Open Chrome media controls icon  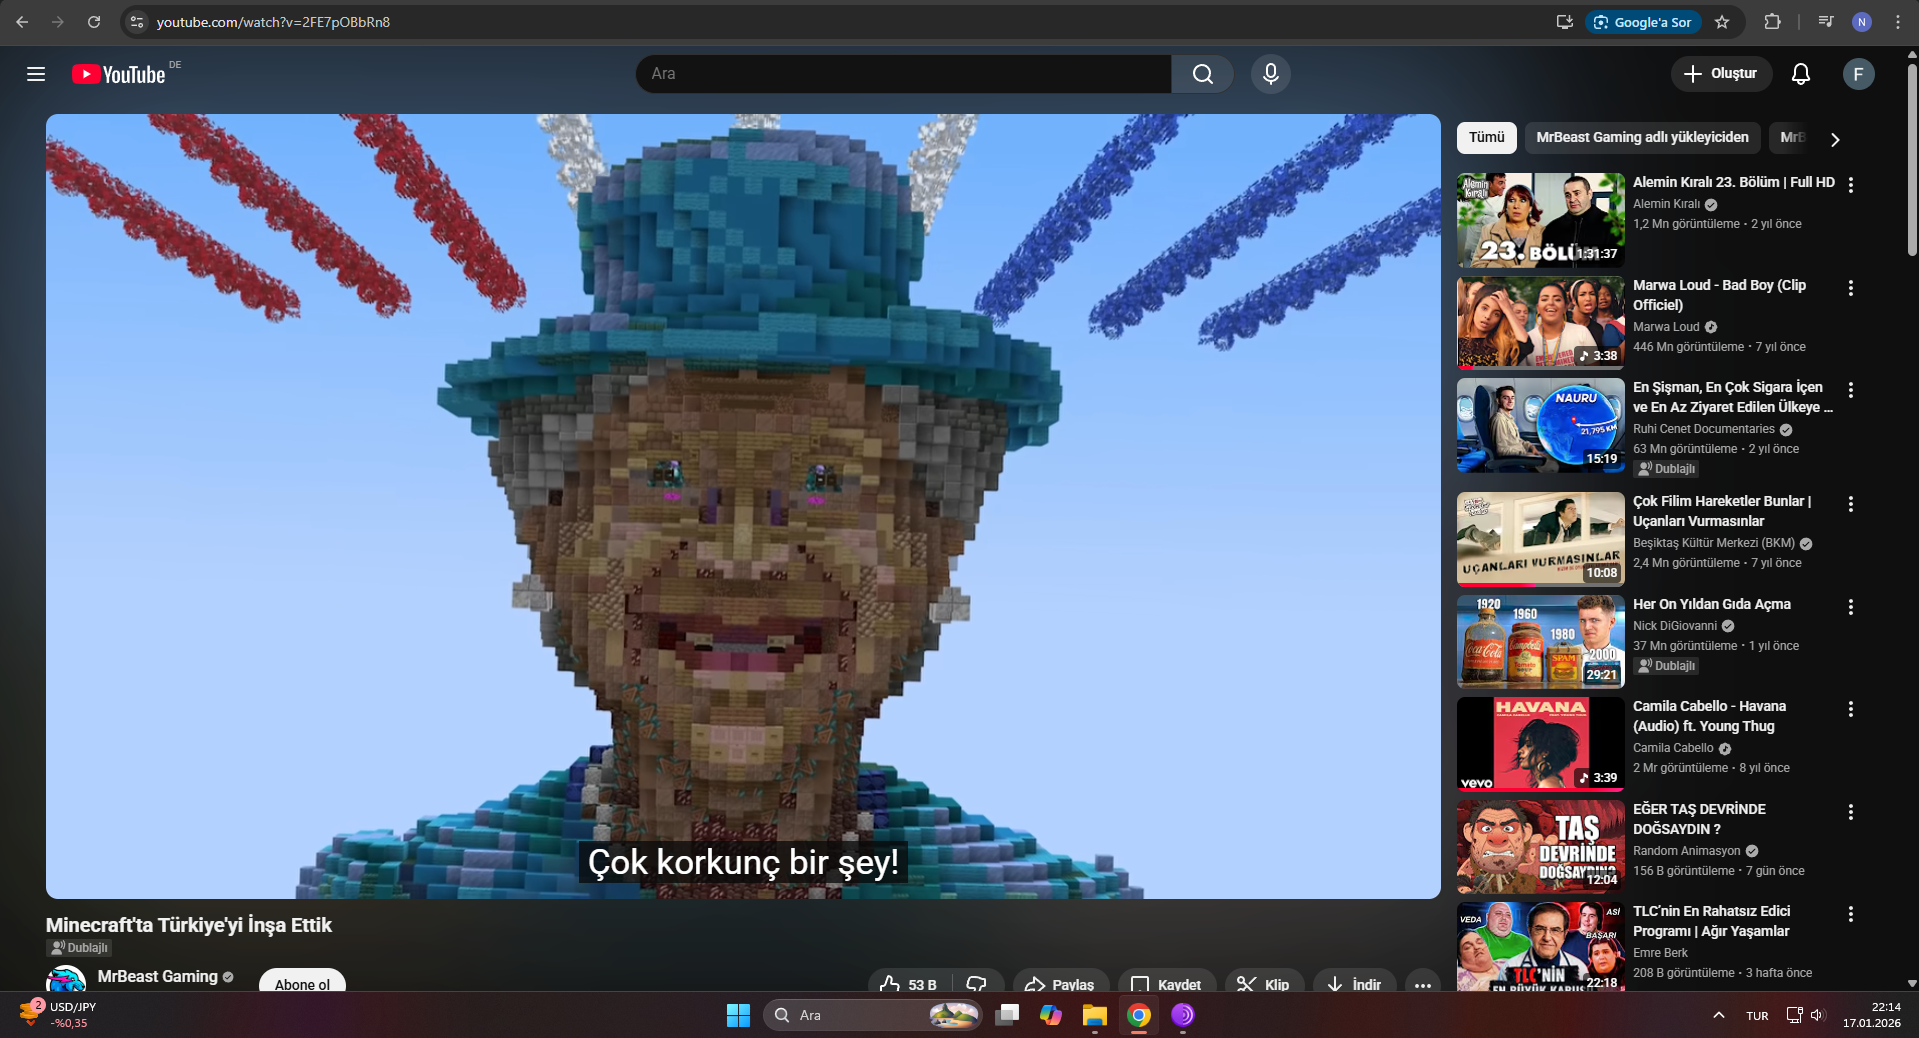click(1826, 22)
